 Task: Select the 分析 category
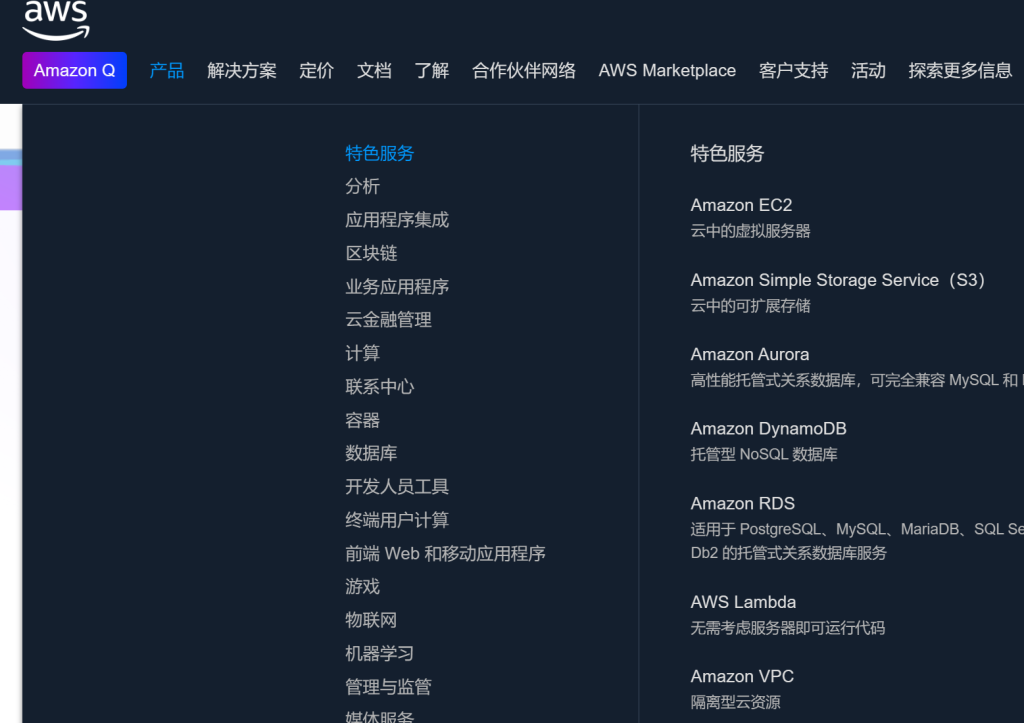(362, 187)
